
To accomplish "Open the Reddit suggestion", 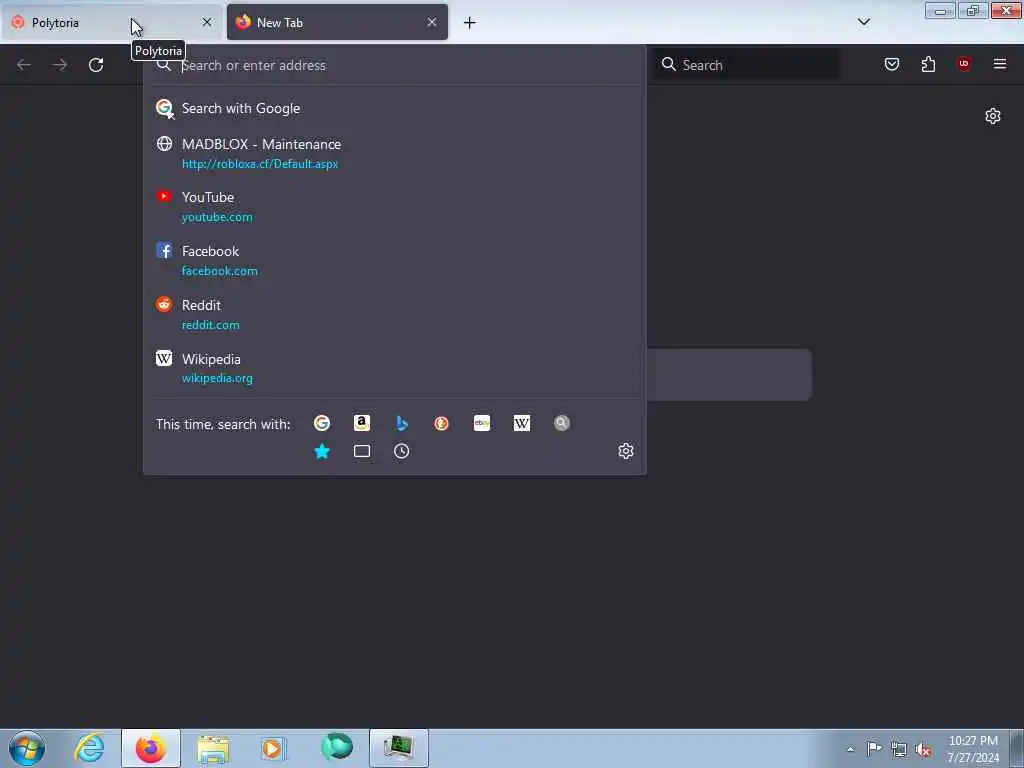I will (394, 315).
